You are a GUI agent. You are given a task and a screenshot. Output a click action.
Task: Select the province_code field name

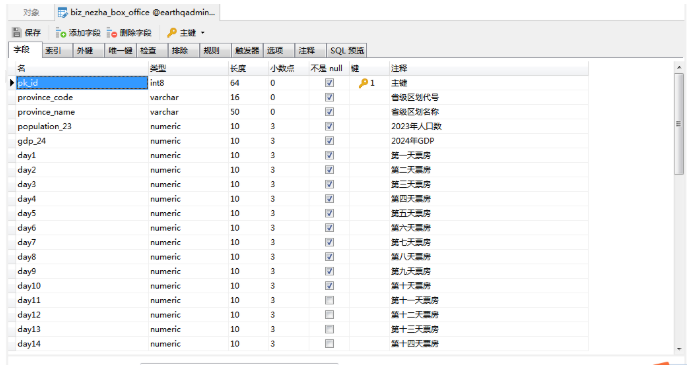(x=45, y=97)
